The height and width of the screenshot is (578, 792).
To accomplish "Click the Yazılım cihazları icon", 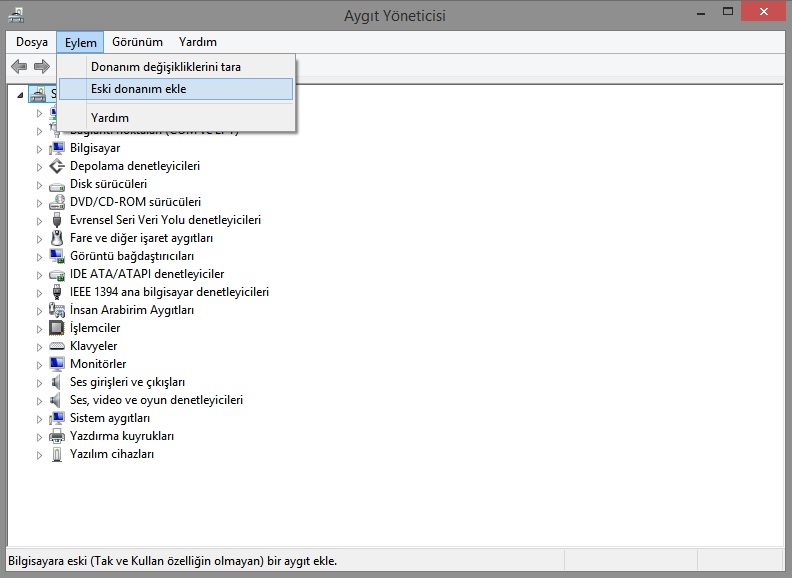I will tap(57, 454).
